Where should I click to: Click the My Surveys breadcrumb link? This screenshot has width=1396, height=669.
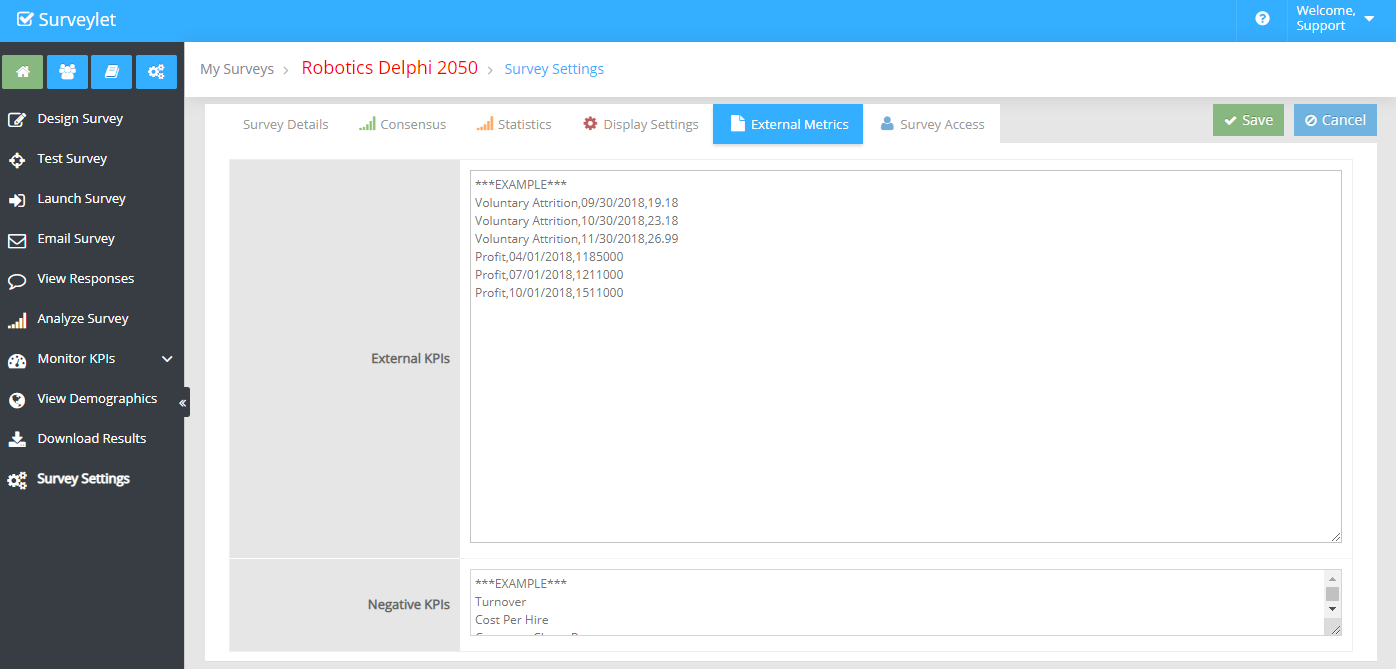(237, 69)
